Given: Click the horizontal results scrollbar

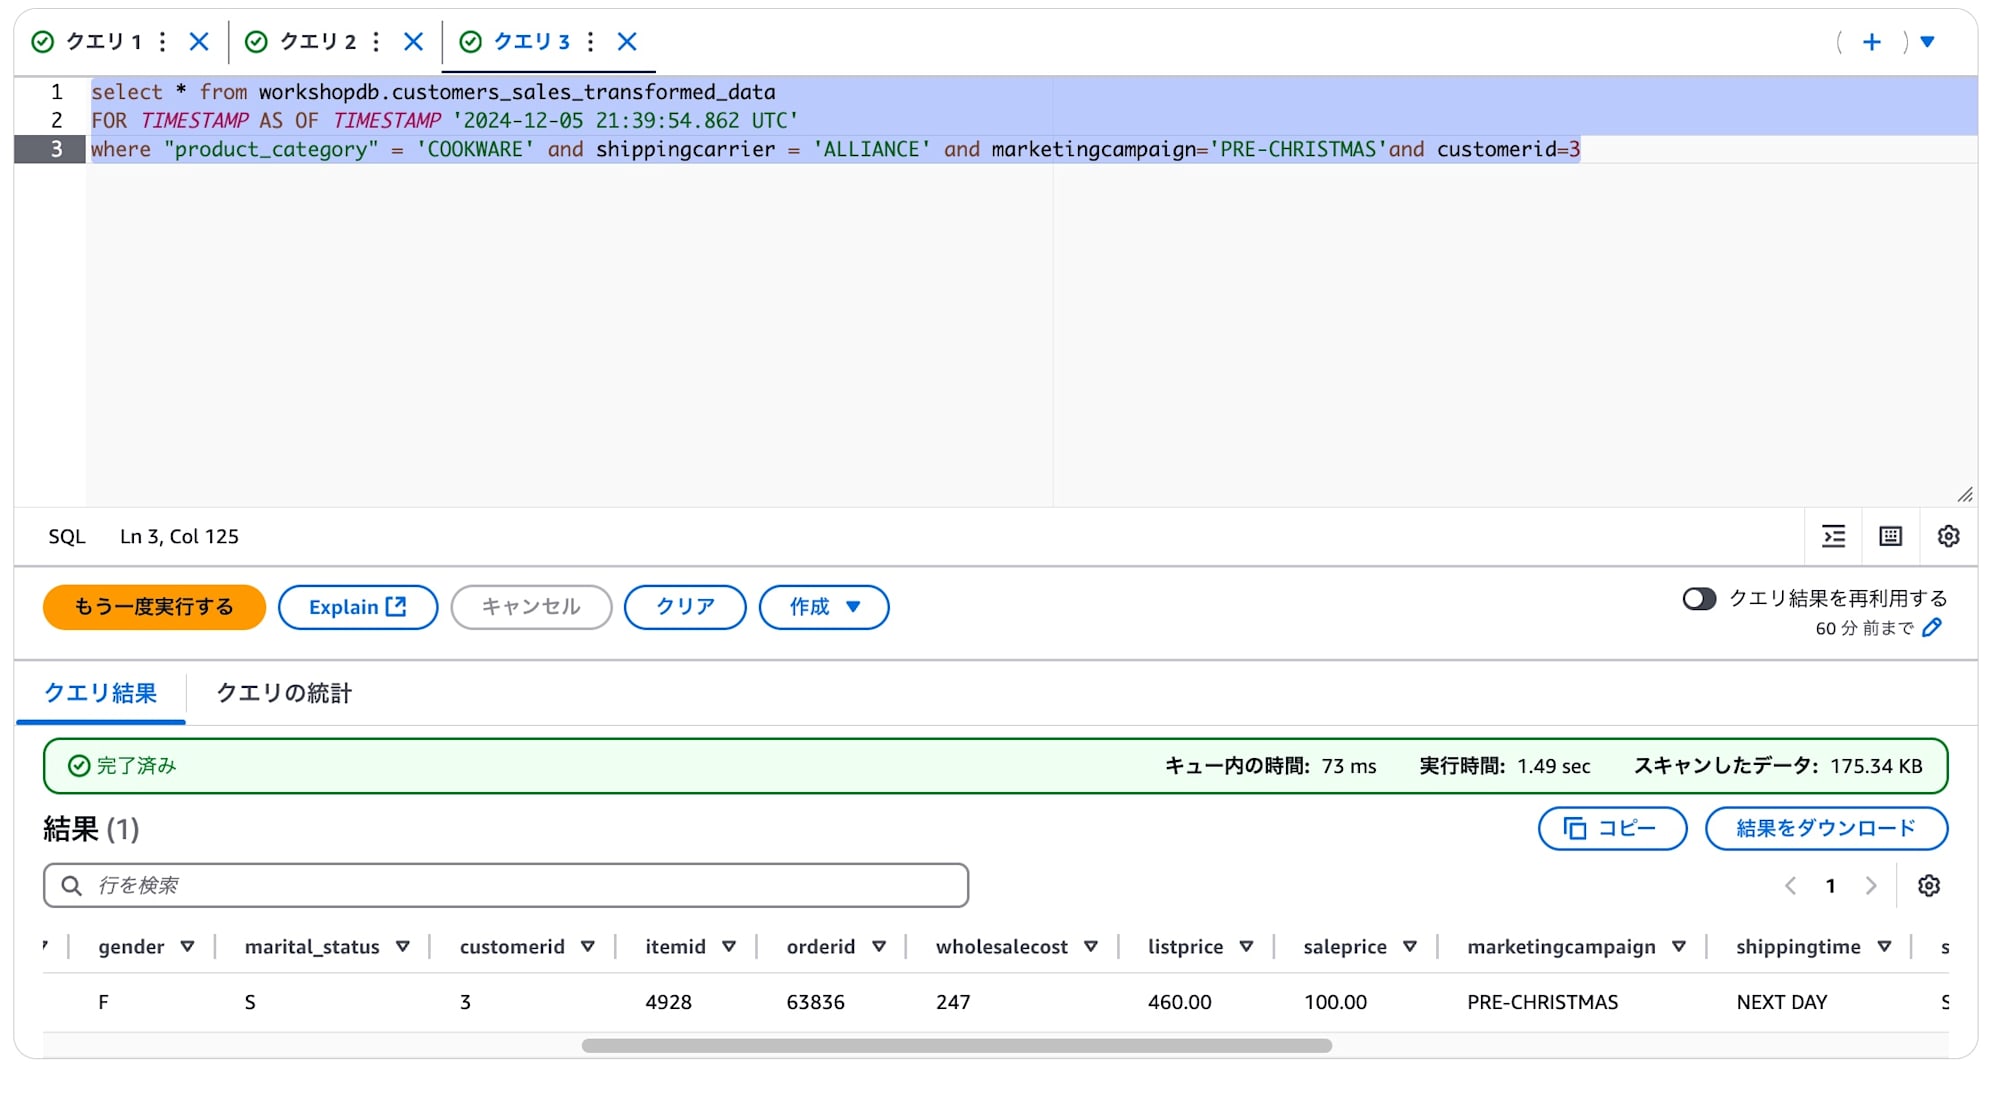Looking at the screenshot, I should pyautogui.click(x=957, y=1046).
